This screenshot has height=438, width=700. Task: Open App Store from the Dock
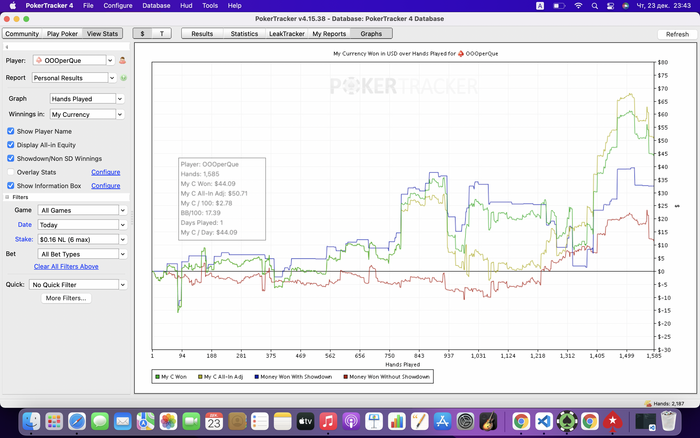click(442, 421)
